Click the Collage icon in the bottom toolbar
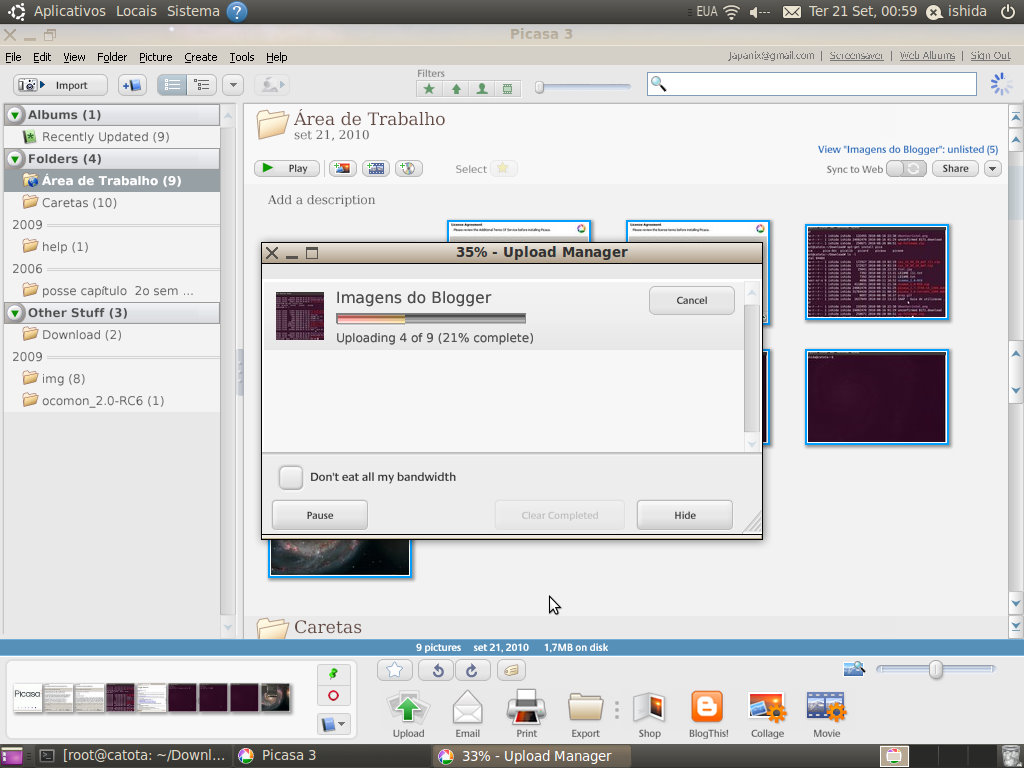 pos(767,714)
